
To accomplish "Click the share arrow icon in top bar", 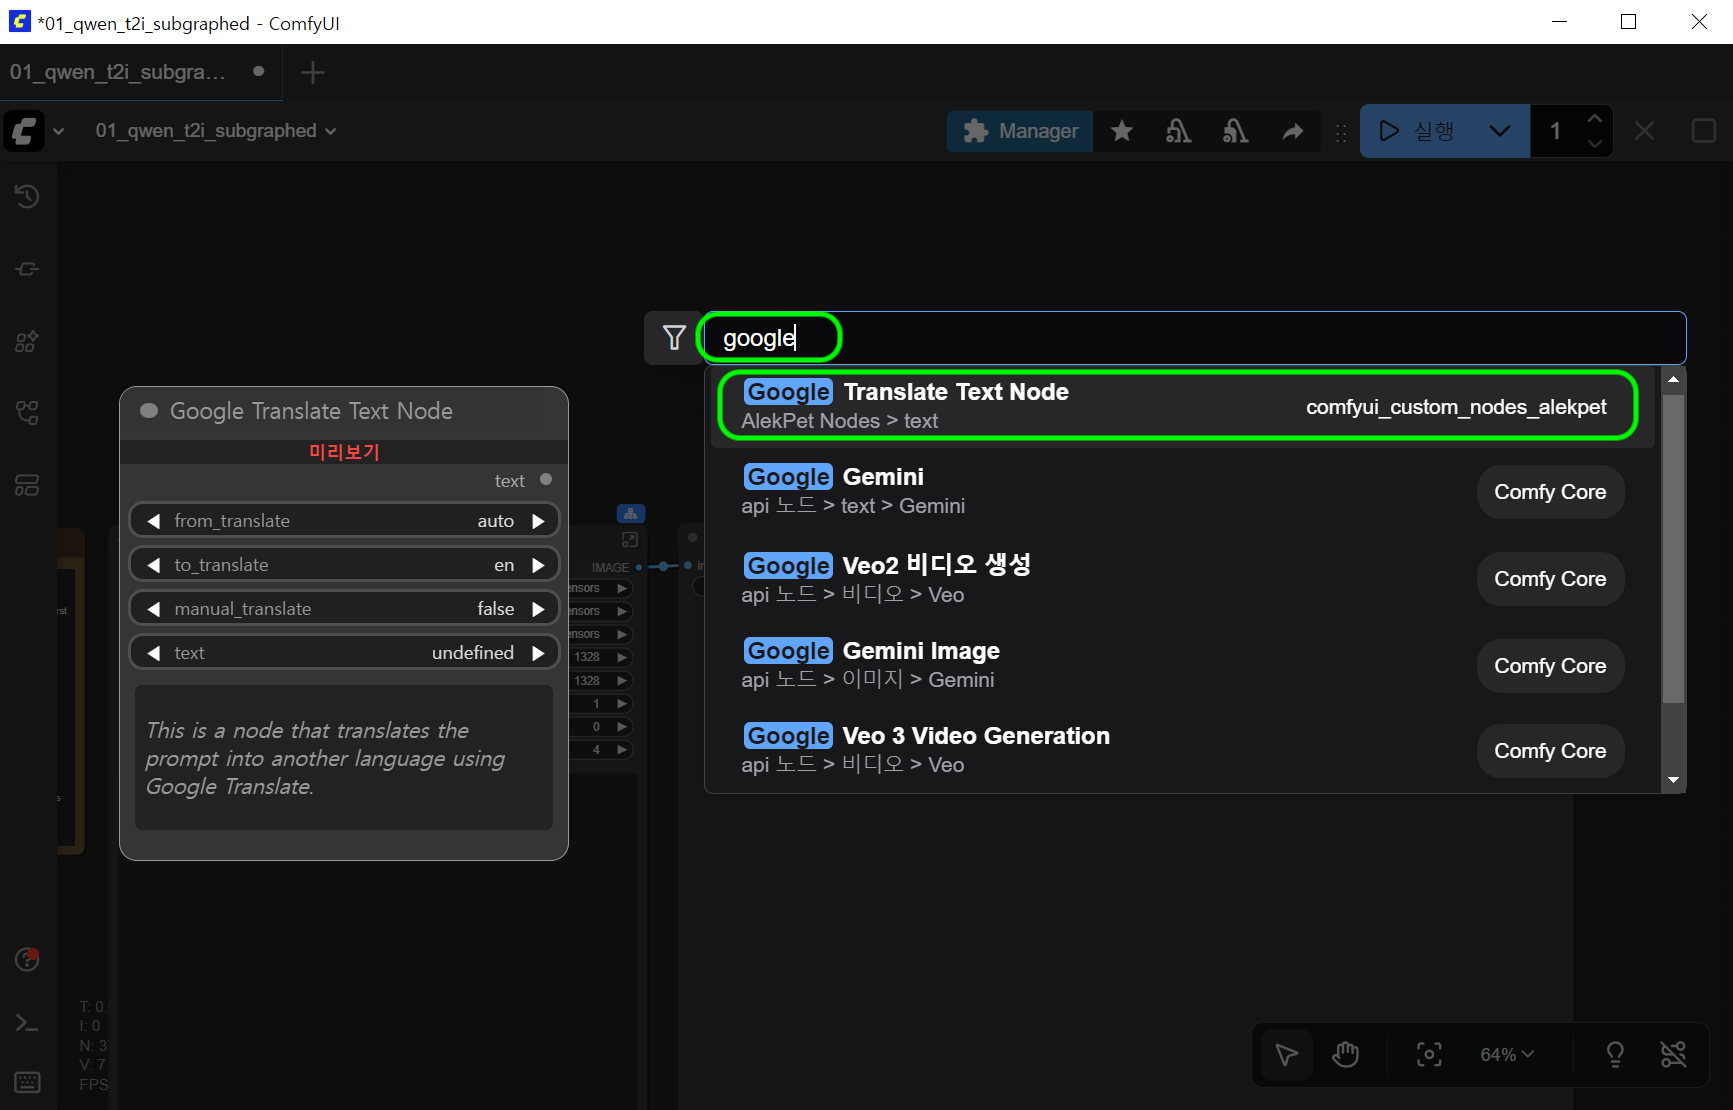I will (1293, 131).
